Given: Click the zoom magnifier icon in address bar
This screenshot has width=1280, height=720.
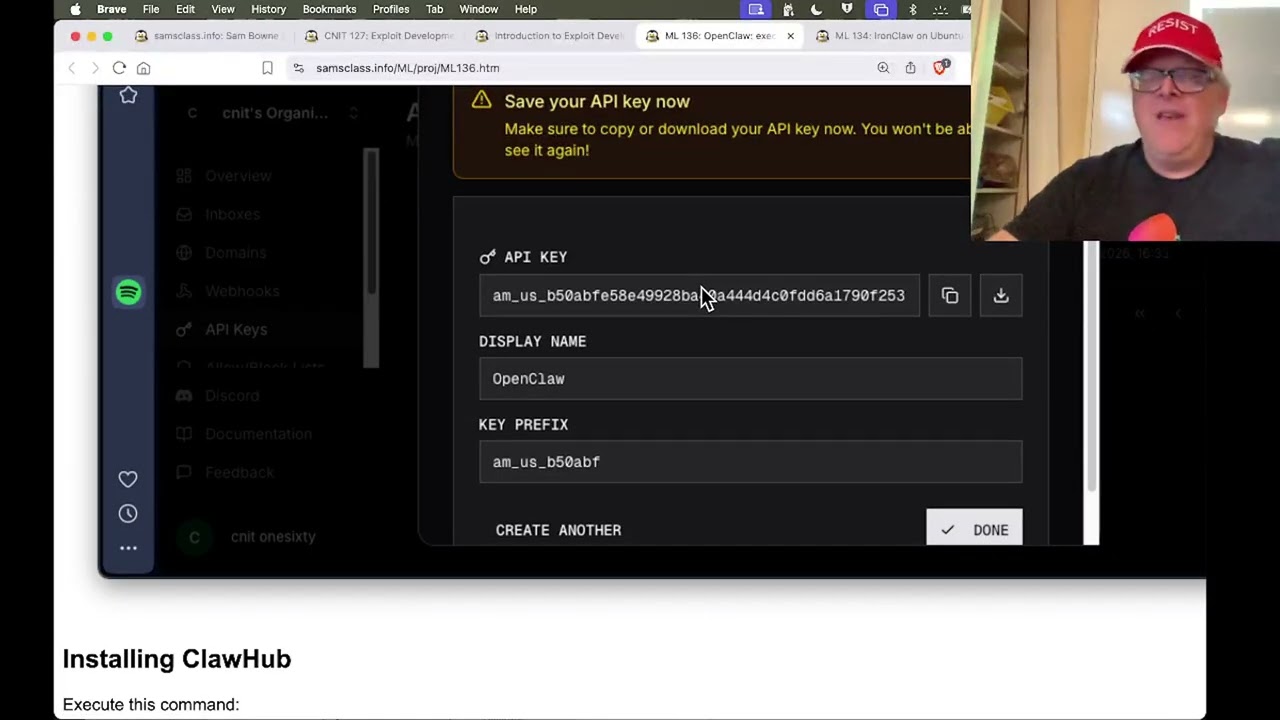Looking at the screenshot, I should pyautogui.click(x=883, y=68).
